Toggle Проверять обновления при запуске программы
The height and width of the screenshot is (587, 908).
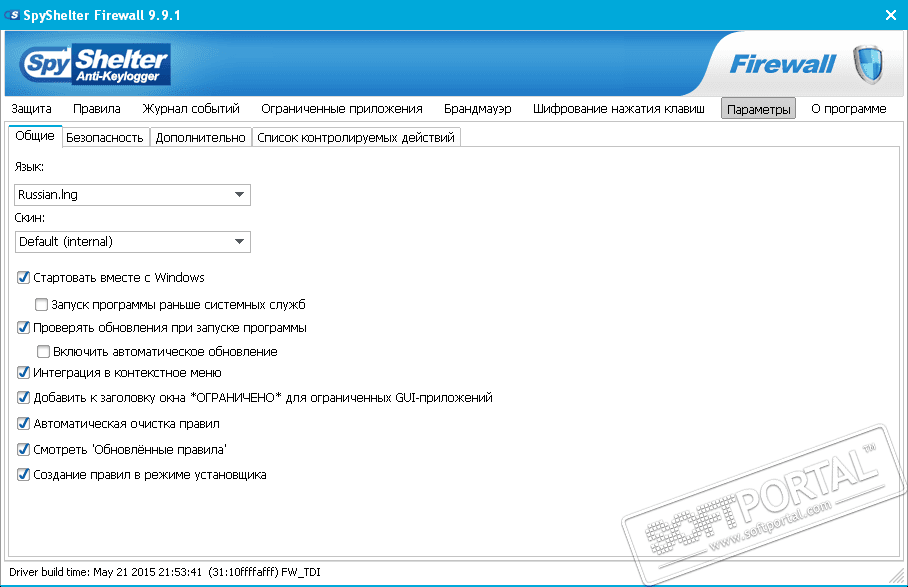tap(23, 328)
